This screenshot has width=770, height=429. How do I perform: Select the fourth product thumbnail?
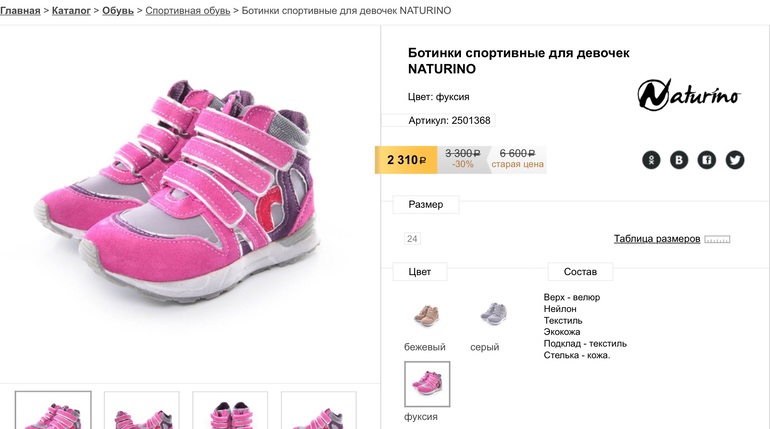319,411
